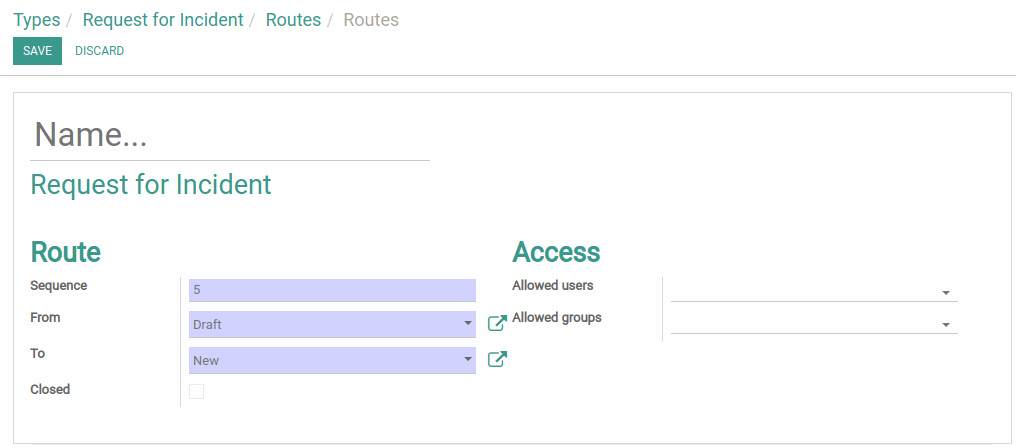
Task: Click the New text in To field
Action: tap(206, 360)
